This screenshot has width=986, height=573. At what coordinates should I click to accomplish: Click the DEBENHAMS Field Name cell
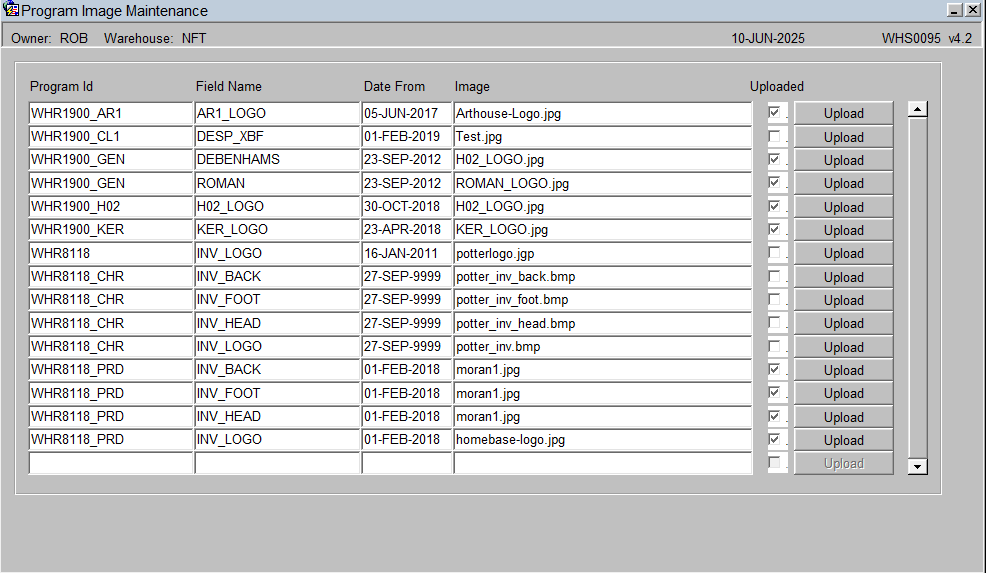coord(277,160)
